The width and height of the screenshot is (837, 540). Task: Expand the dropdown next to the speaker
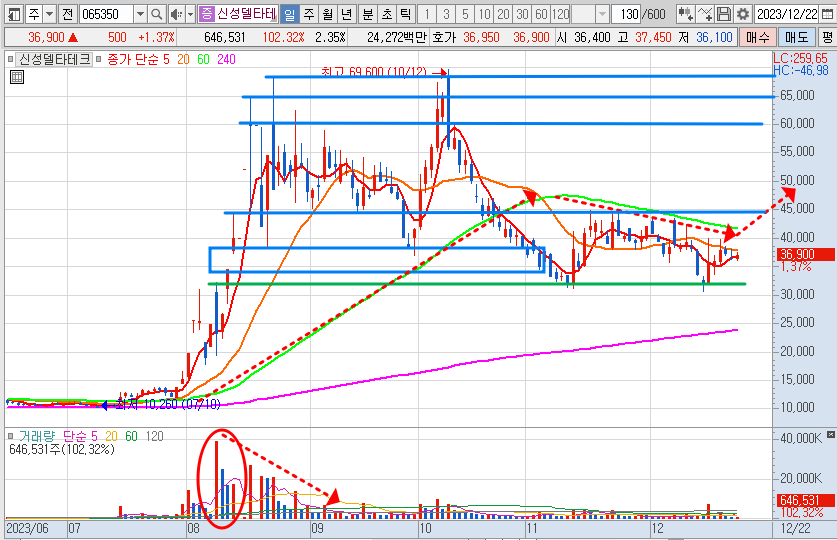(x=190, y=14)
